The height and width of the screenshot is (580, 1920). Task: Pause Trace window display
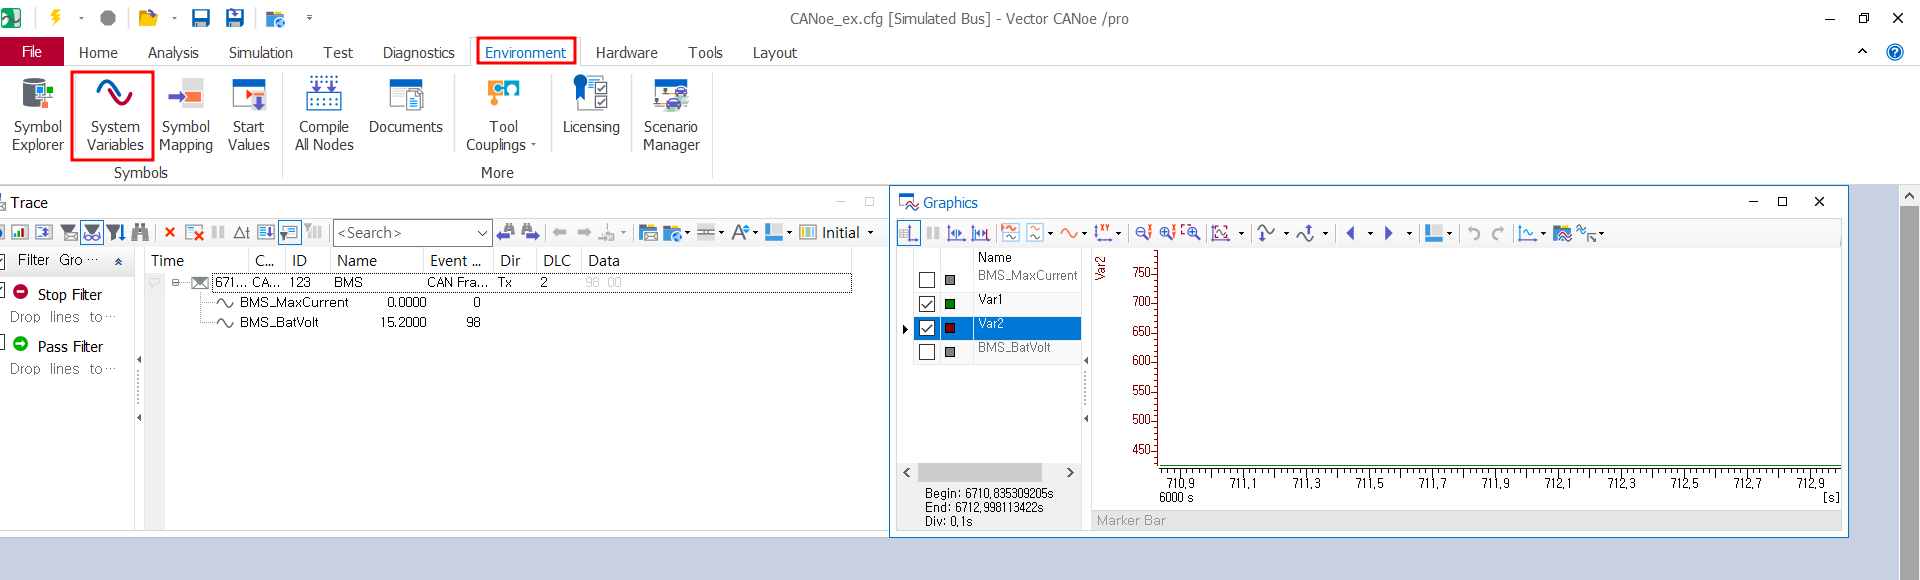pos(218,233)
